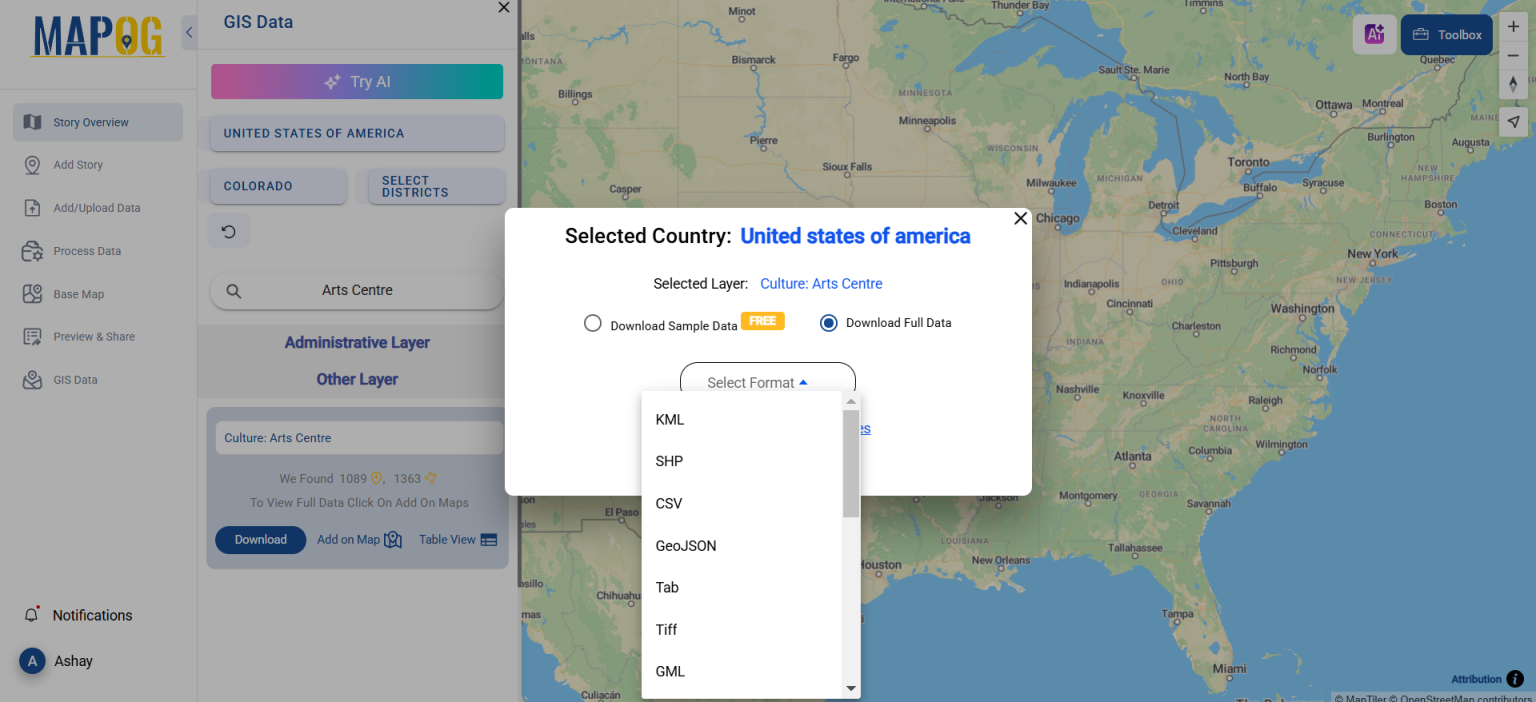Choose CSV format

(742, 504)
